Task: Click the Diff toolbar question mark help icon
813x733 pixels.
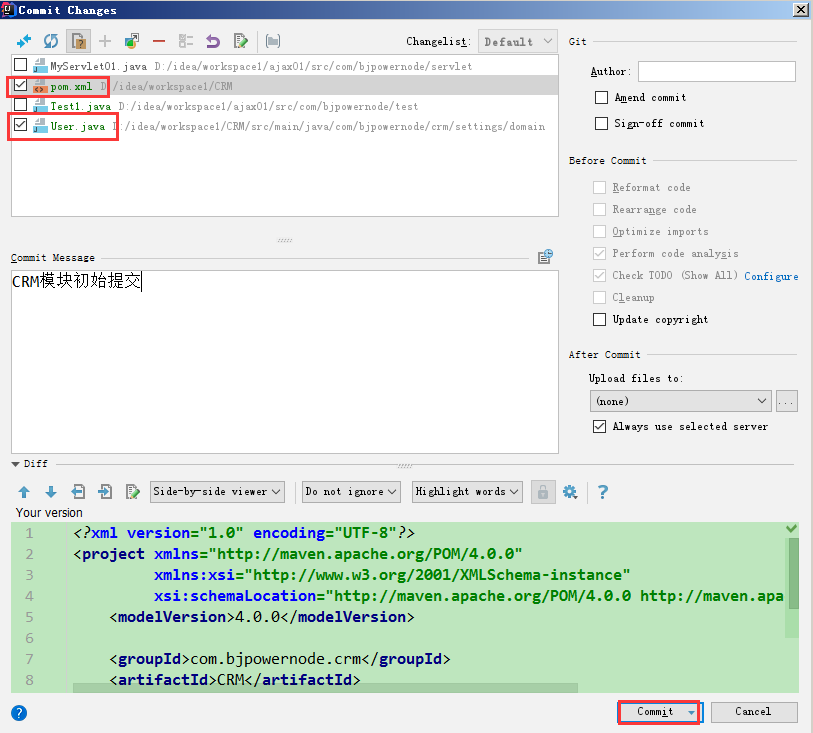Action: pyautogui.click(x=602, y=491)
